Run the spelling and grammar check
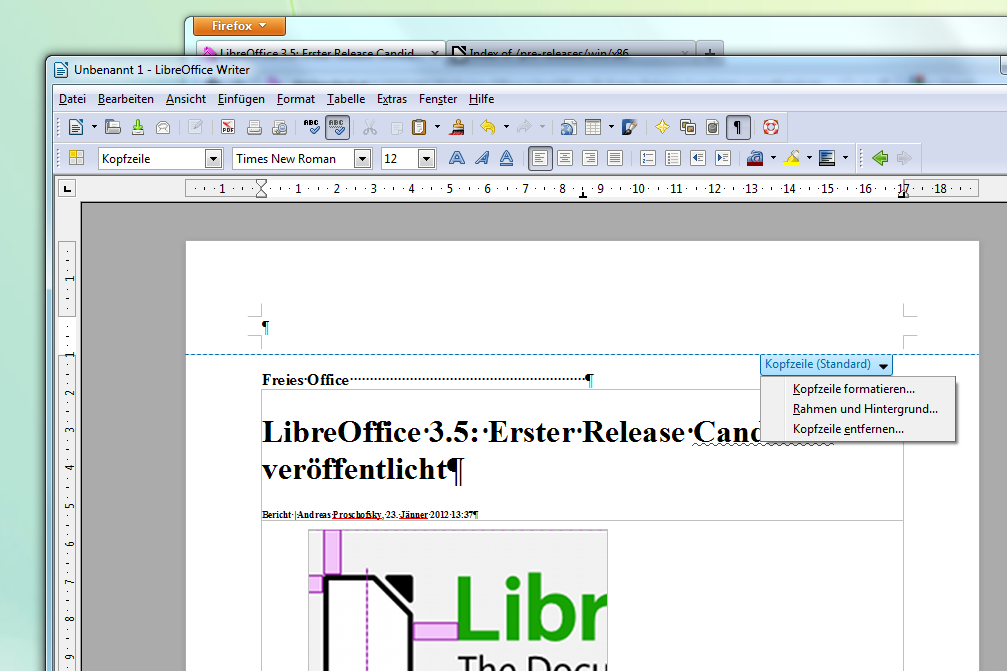The height and width of the screenshot is (671, 1007). (311, 127)
